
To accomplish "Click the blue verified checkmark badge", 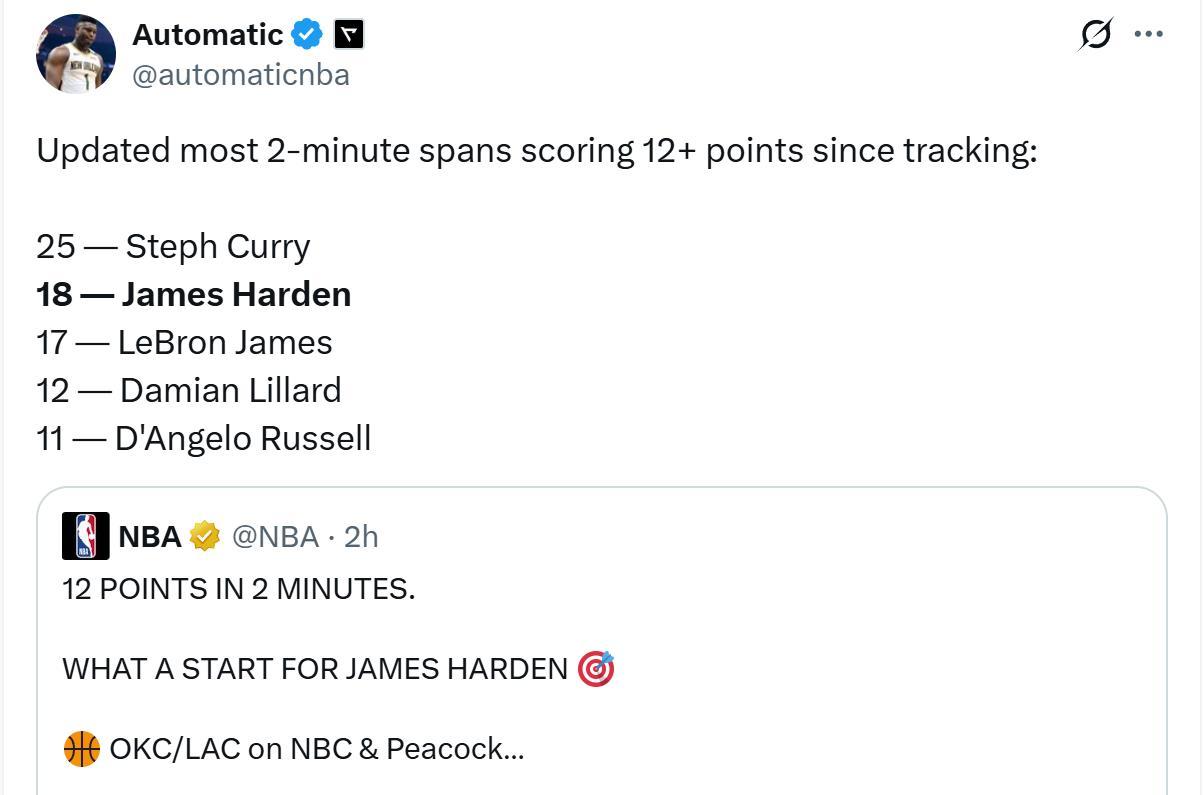I will [x=307, y=35].
